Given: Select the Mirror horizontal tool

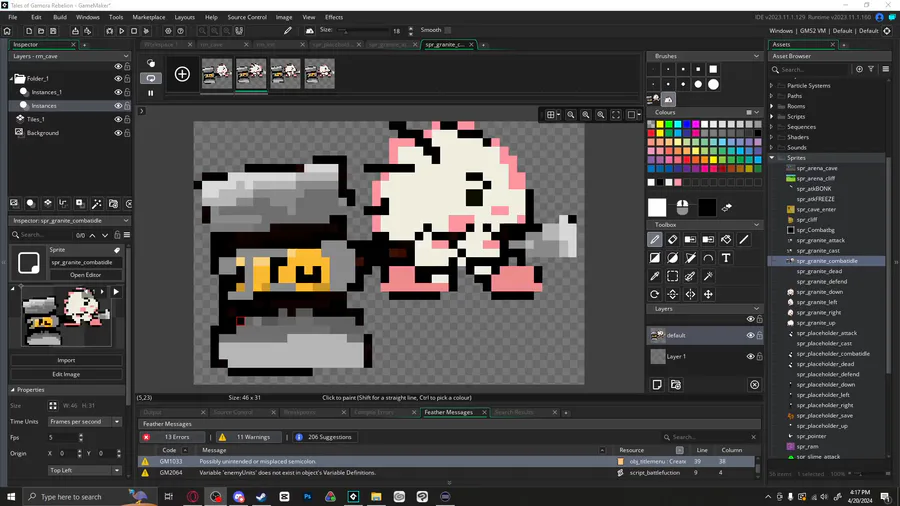Looking at the screenshot, I should [690, 294].
